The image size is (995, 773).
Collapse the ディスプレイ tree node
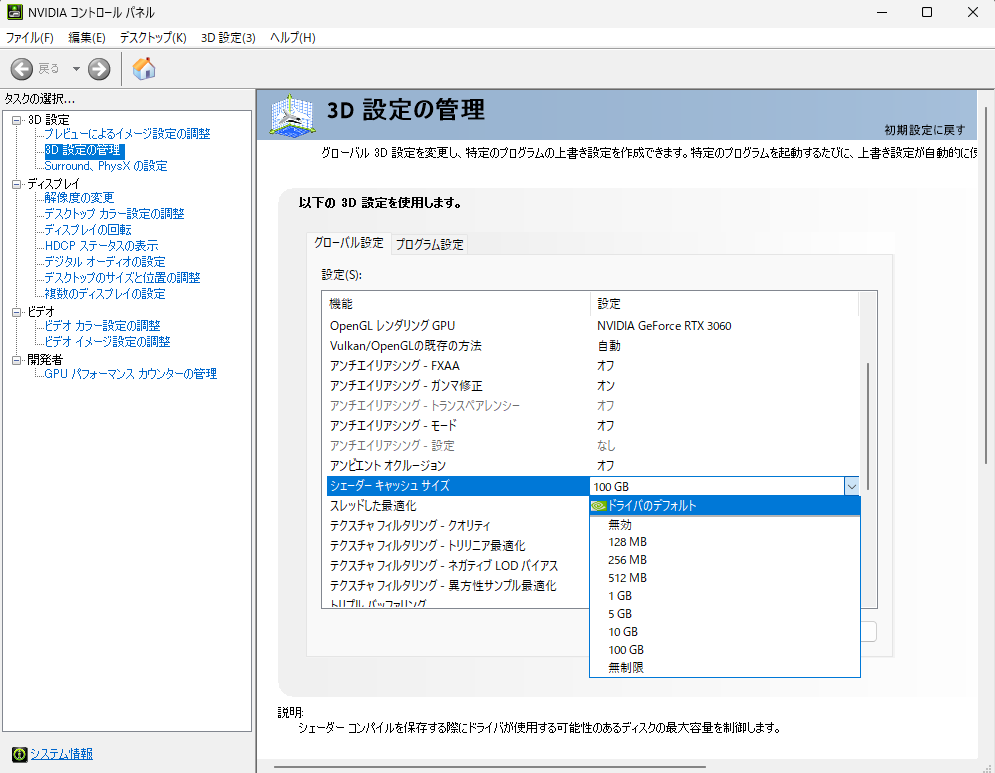coord(16,184)
